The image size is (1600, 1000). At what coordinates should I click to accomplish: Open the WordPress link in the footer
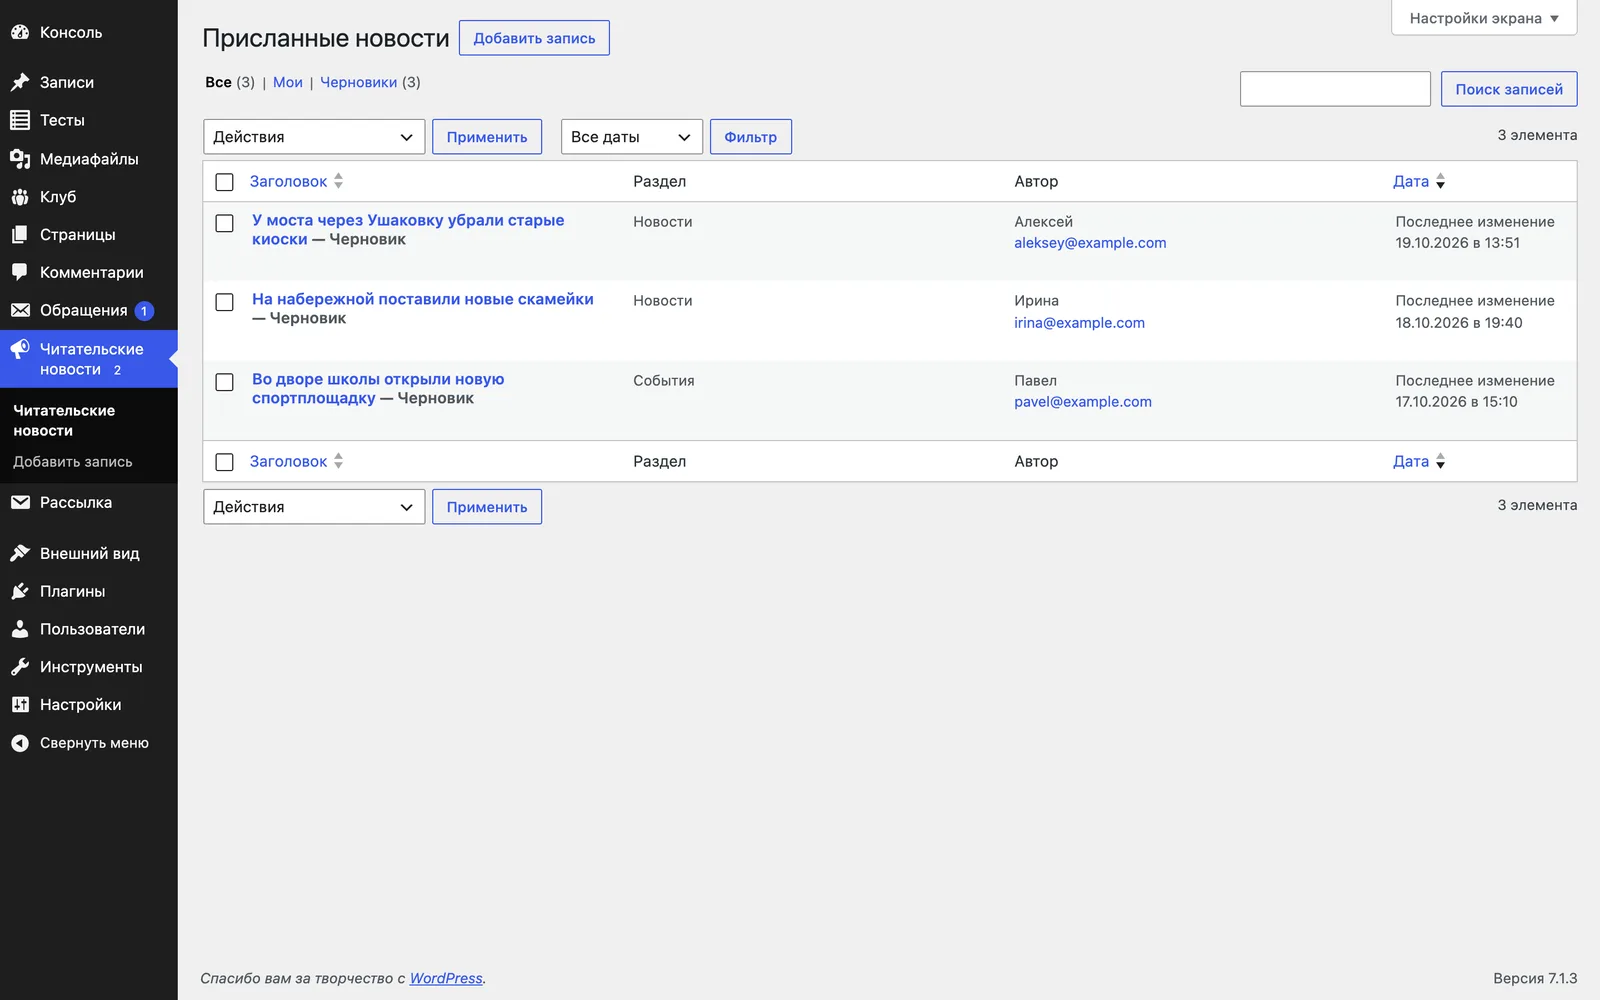(x=446, y=978)
